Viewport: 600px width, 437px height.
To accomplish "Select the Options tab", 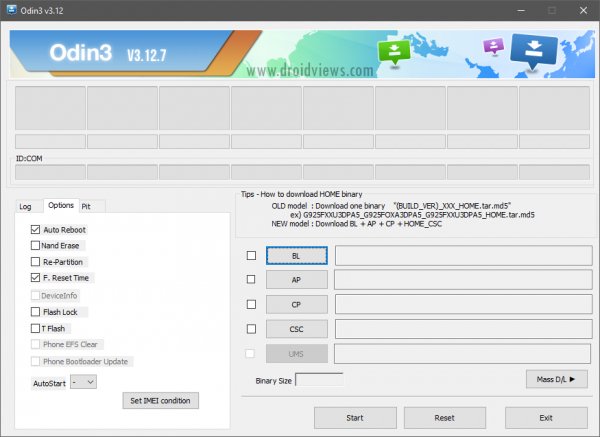I will (61, 205).
